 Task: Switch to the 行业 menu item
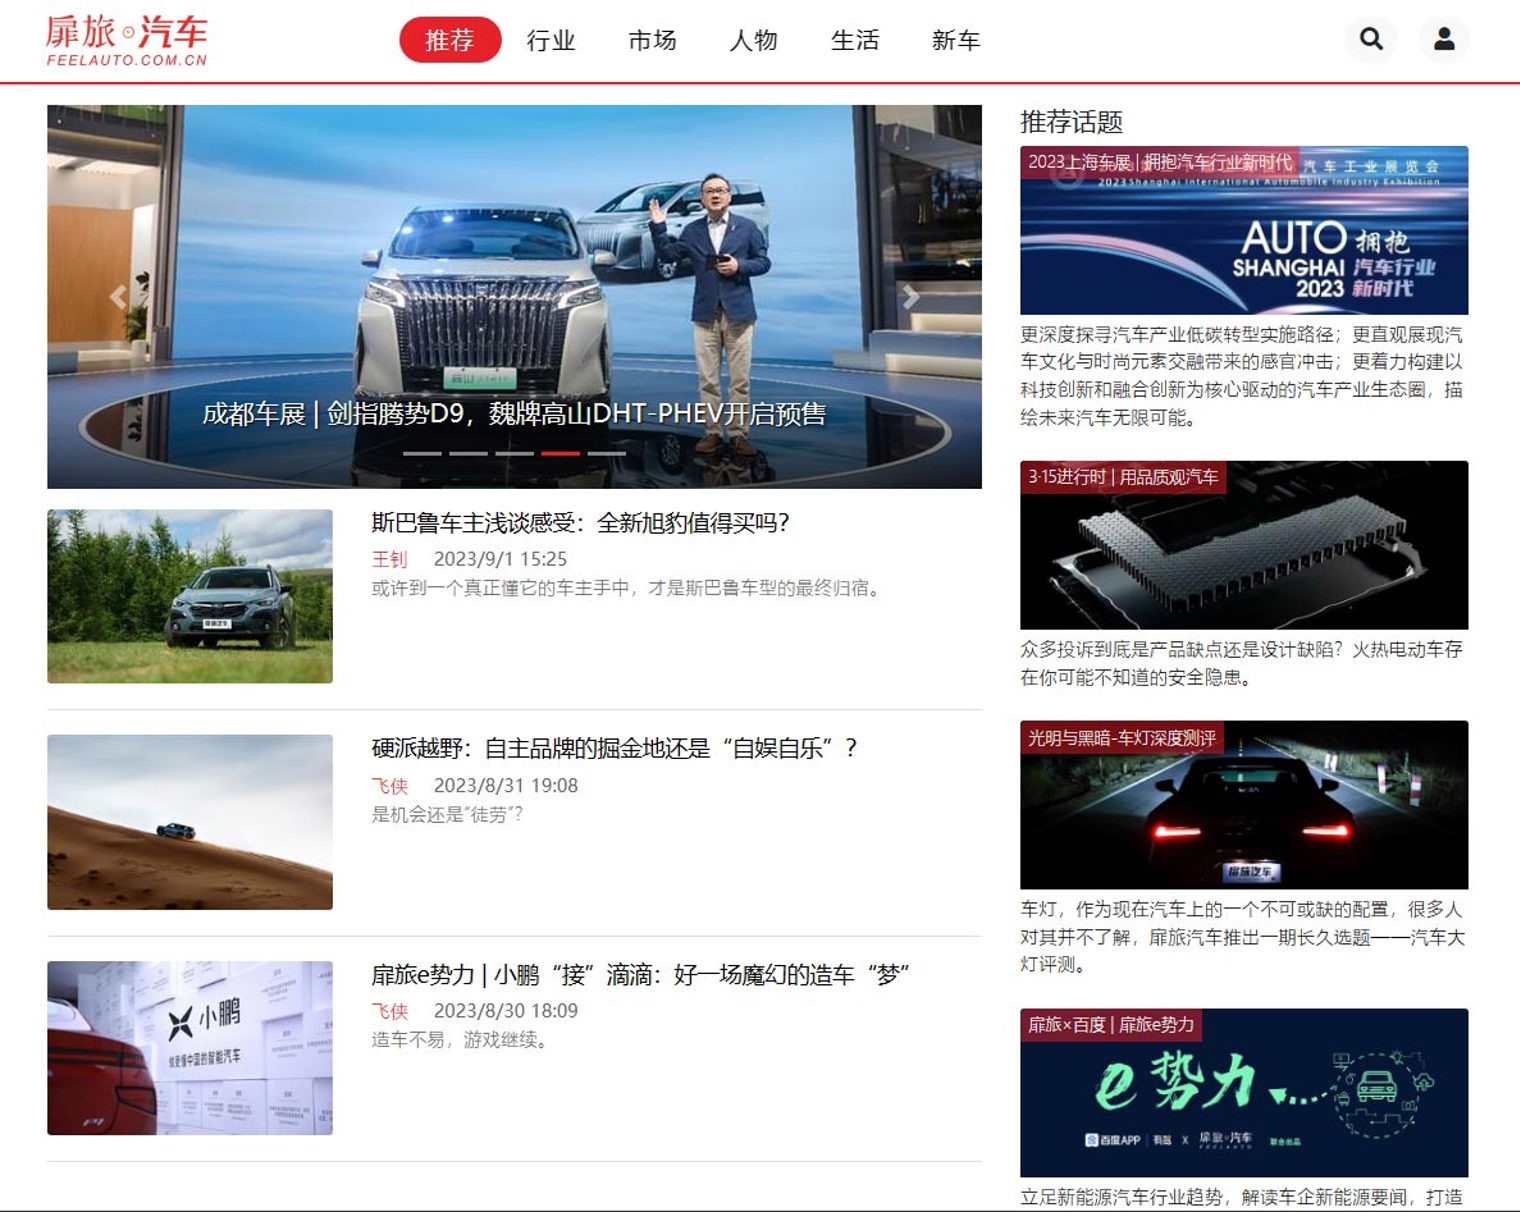point(551,41)
